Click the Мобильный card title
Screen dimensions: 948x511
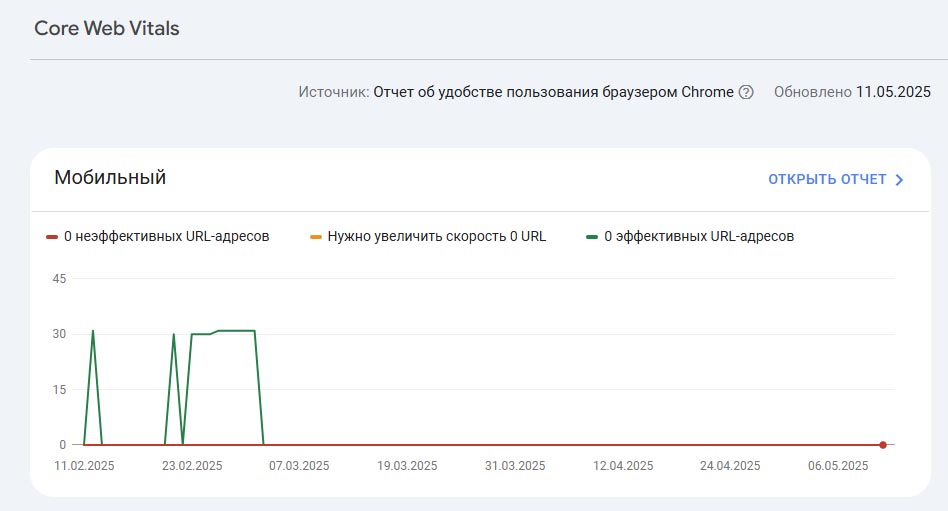click(110, 177)
